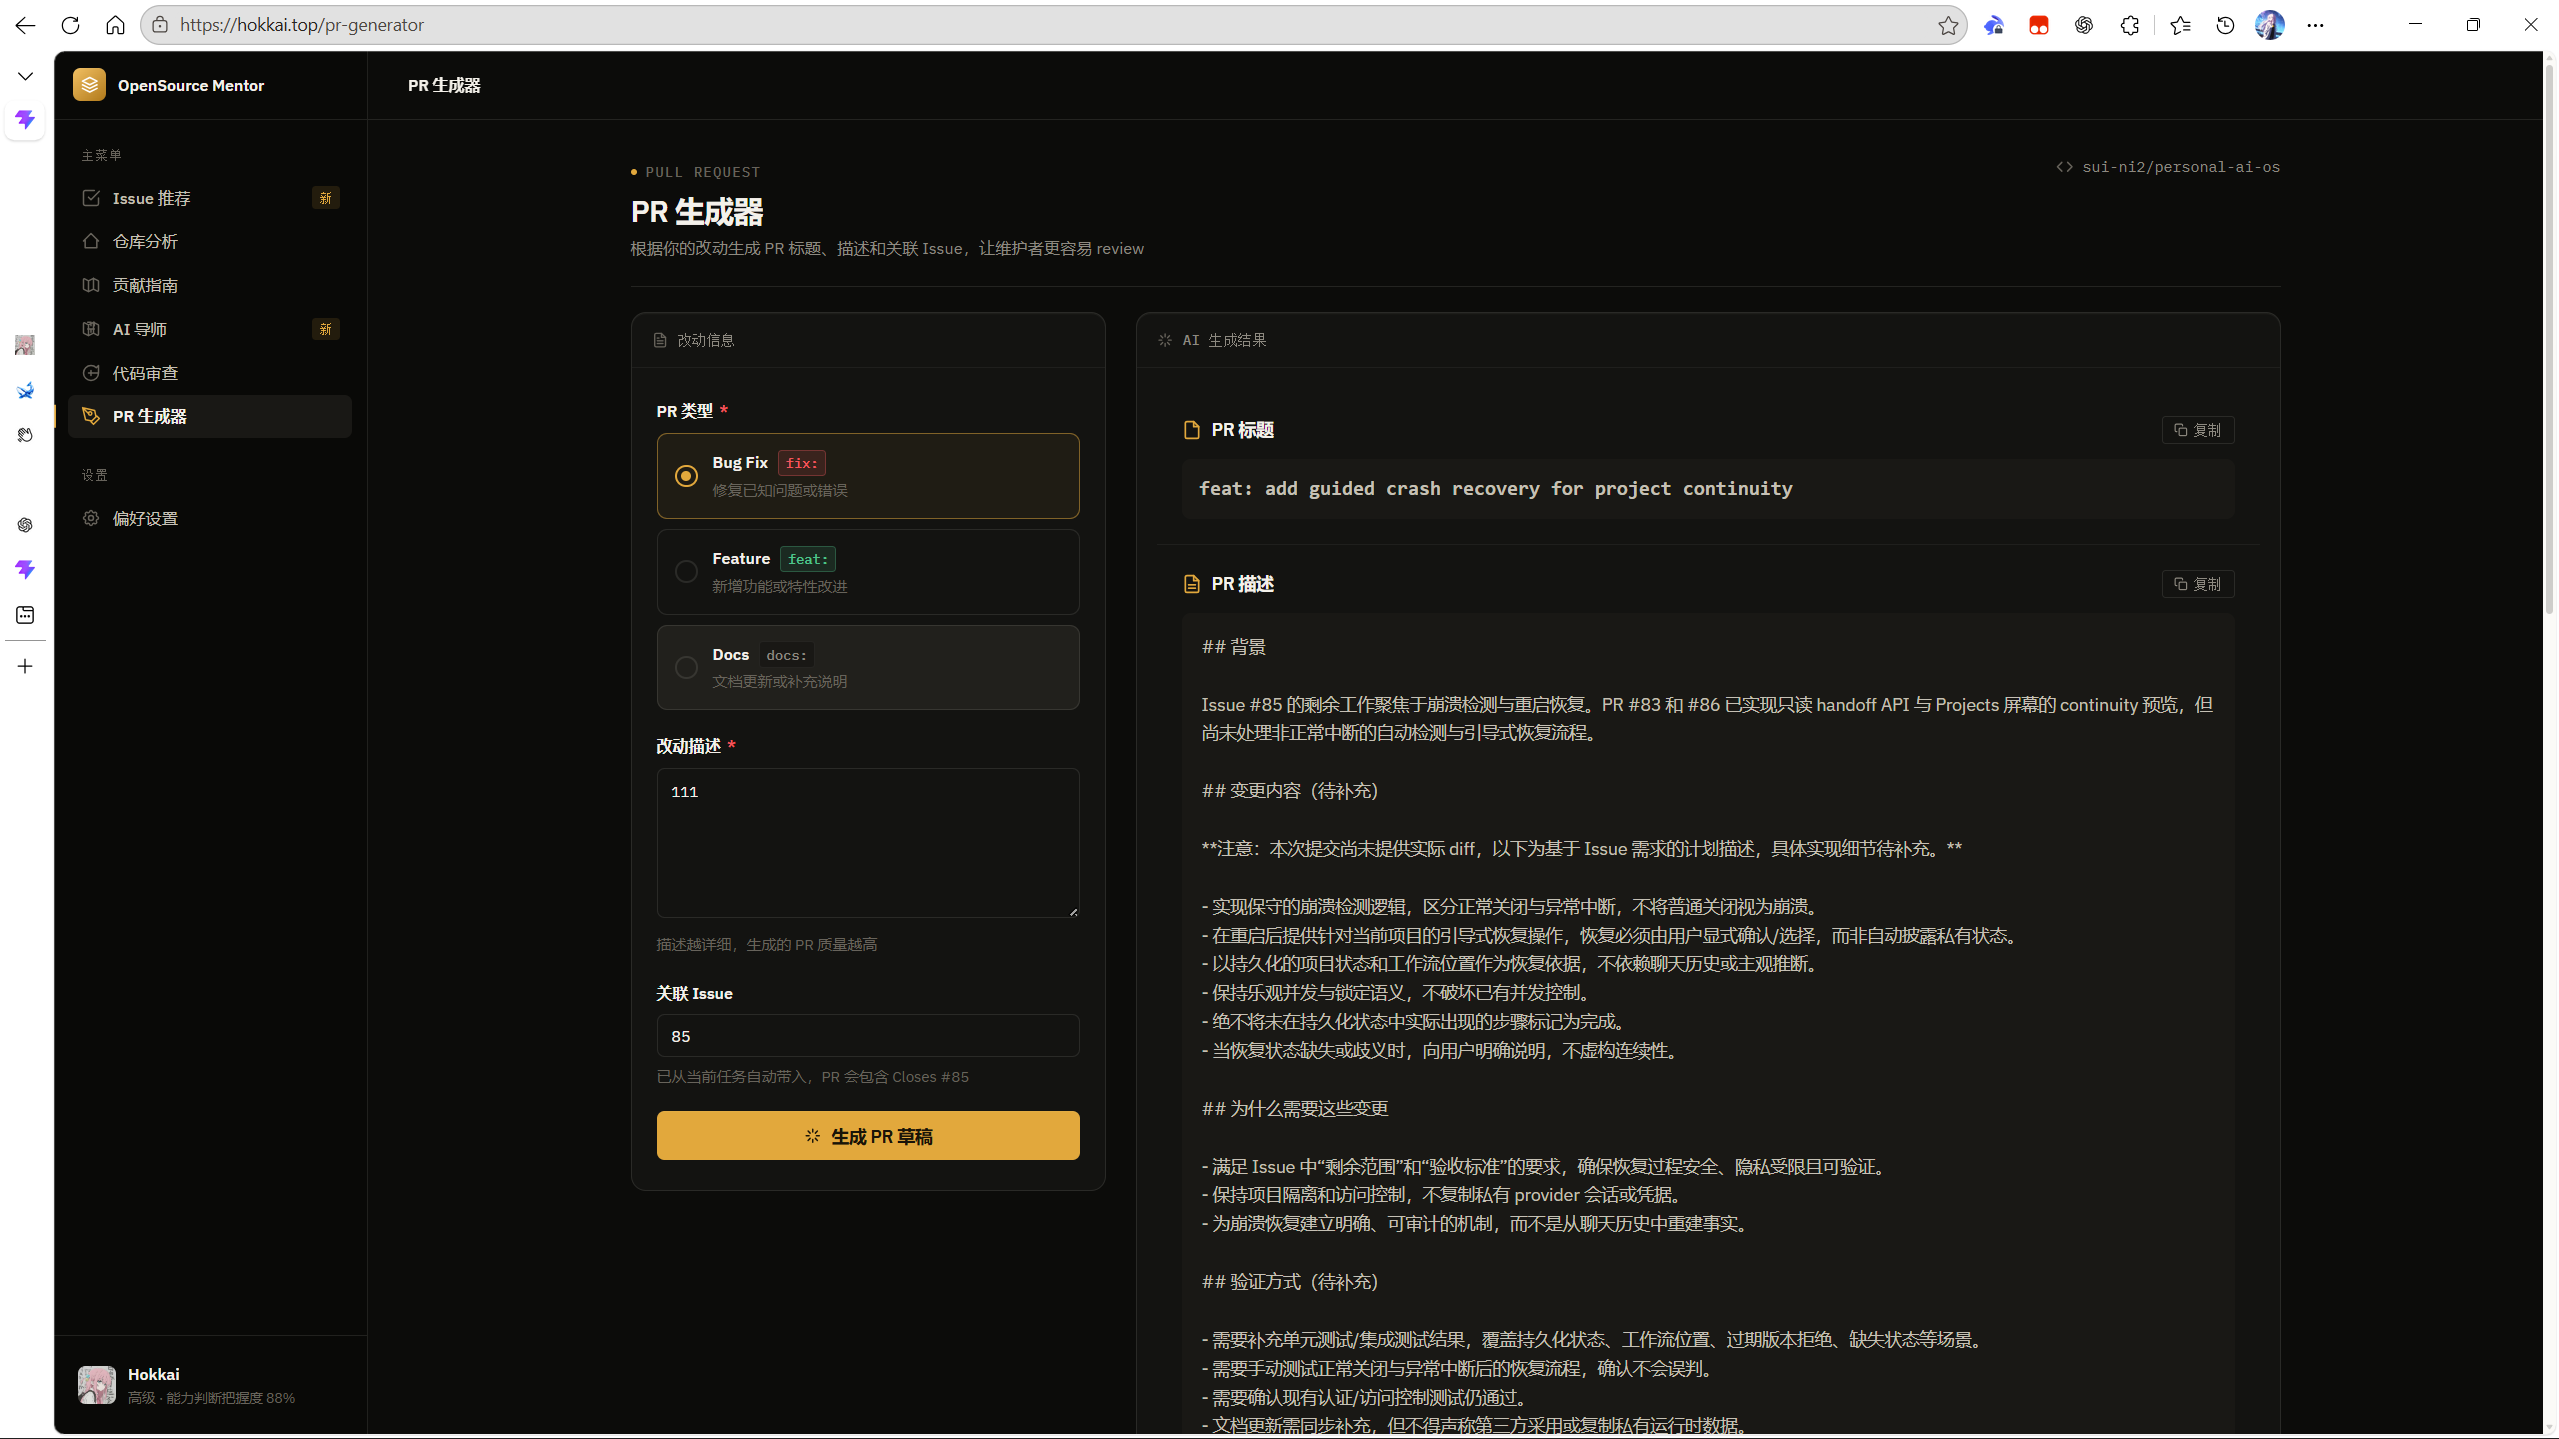Click the PR 生成器 header title in top bar

tap(444, 85)
